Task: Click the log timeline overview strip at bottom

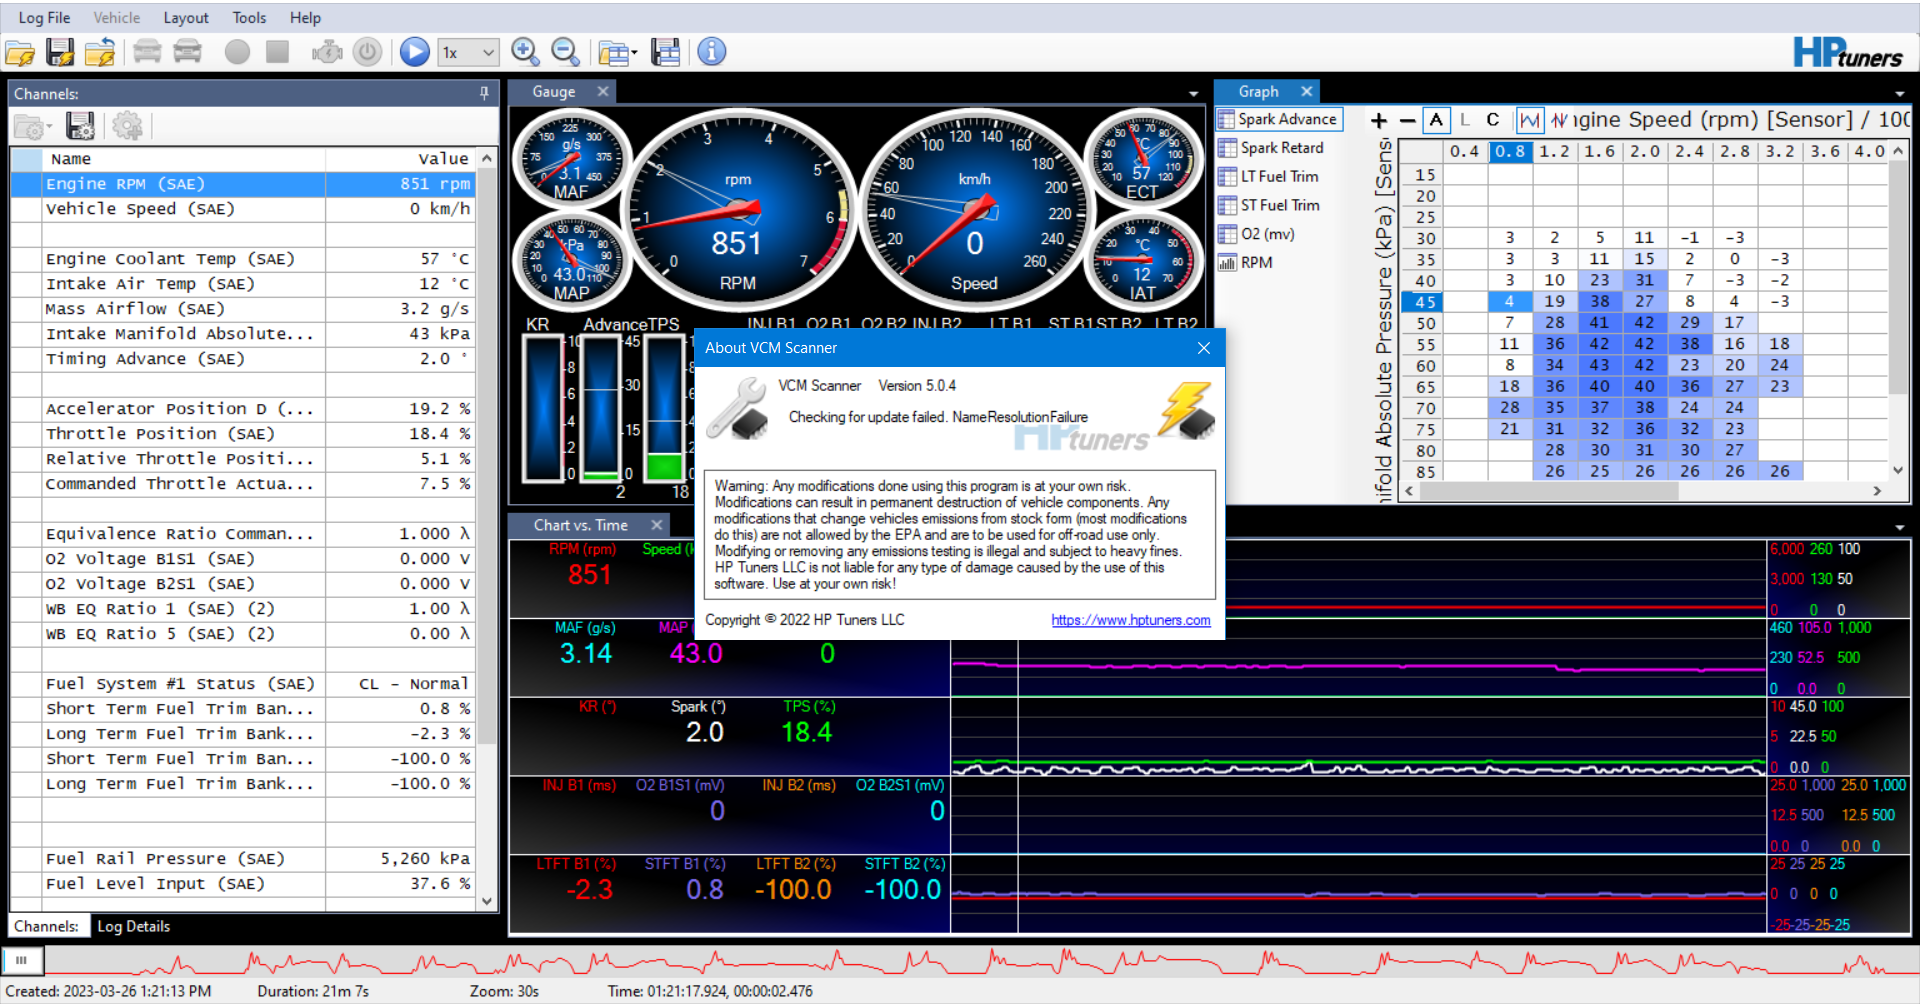Action: point(960,963)
